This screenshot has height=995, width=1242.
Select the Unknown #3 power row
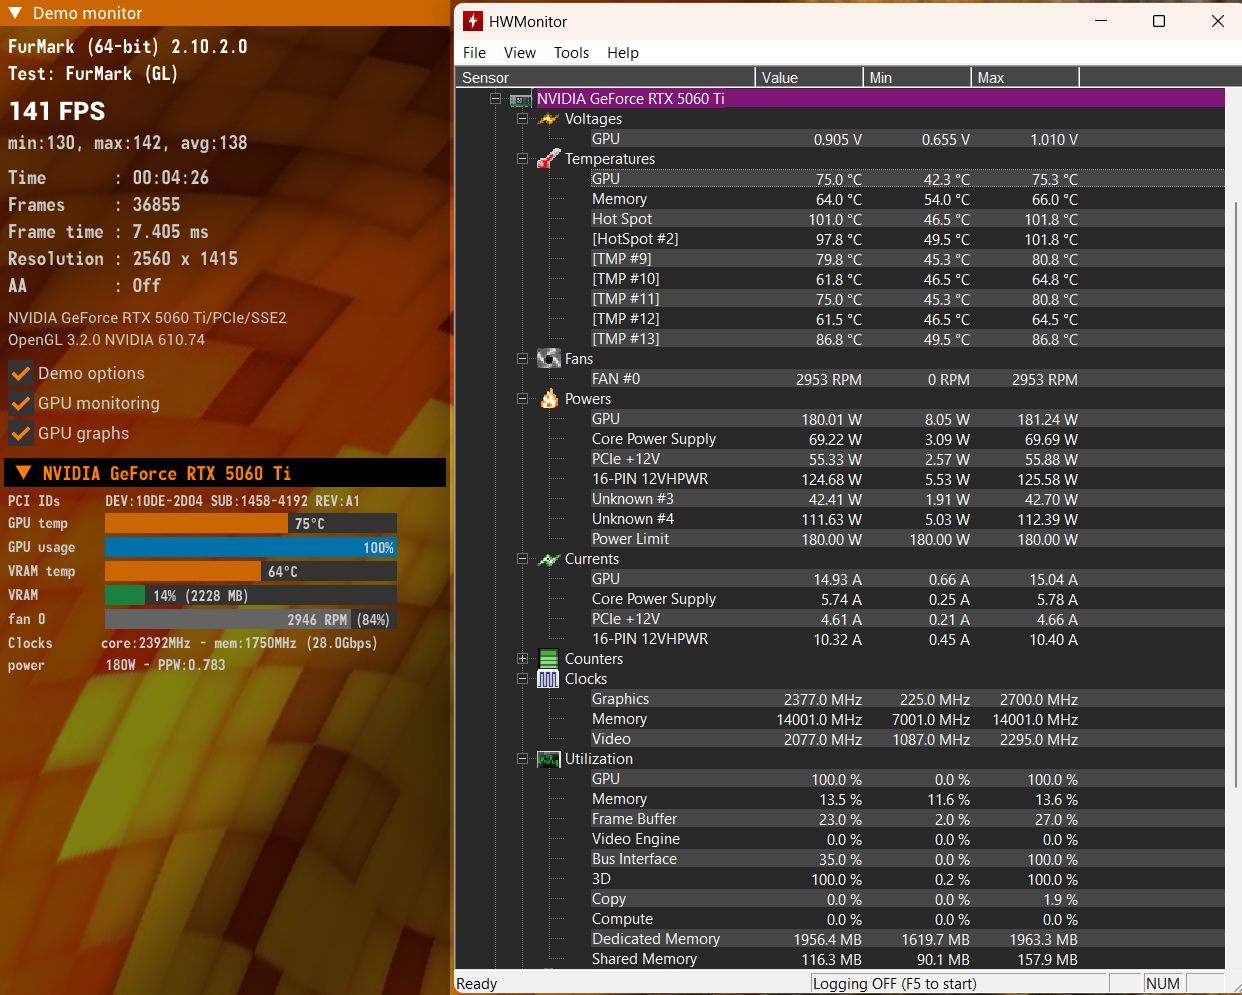pyautogui.click(x=907, y=499)
